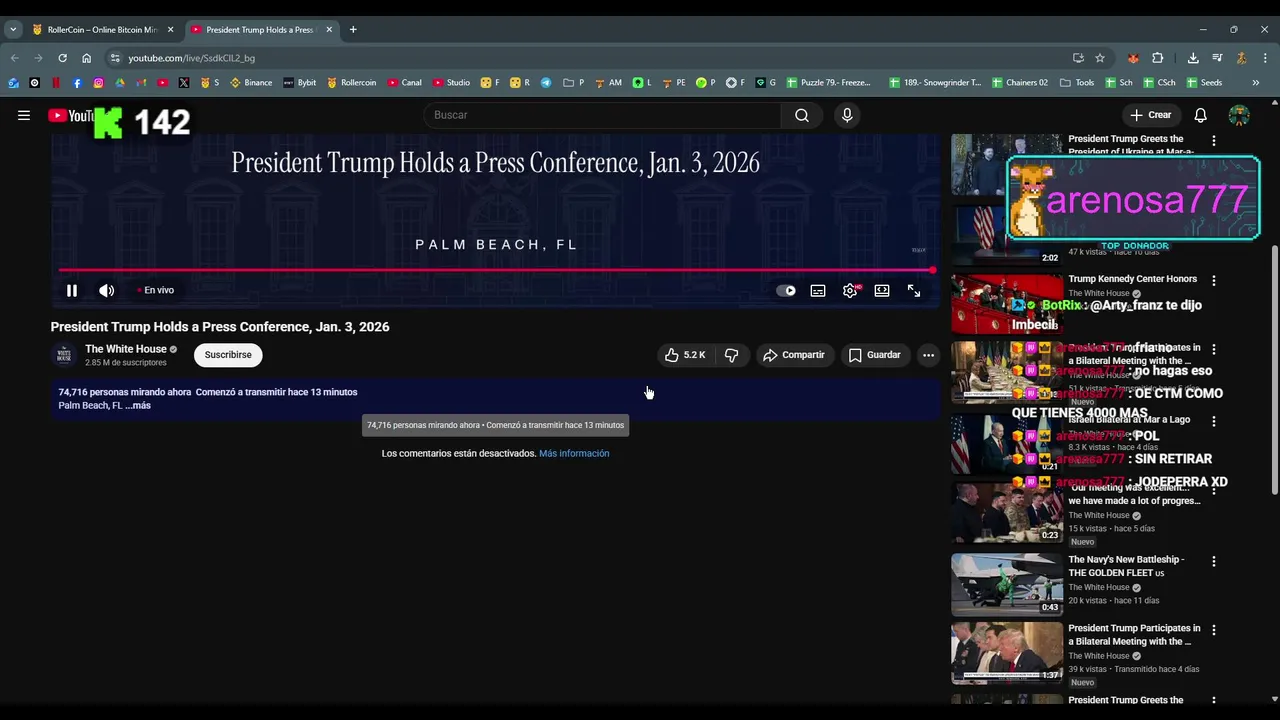The width and height of the screenshot is (1280, 720).
Task: Open the Studio bookmark
Action: click(451, 83)
